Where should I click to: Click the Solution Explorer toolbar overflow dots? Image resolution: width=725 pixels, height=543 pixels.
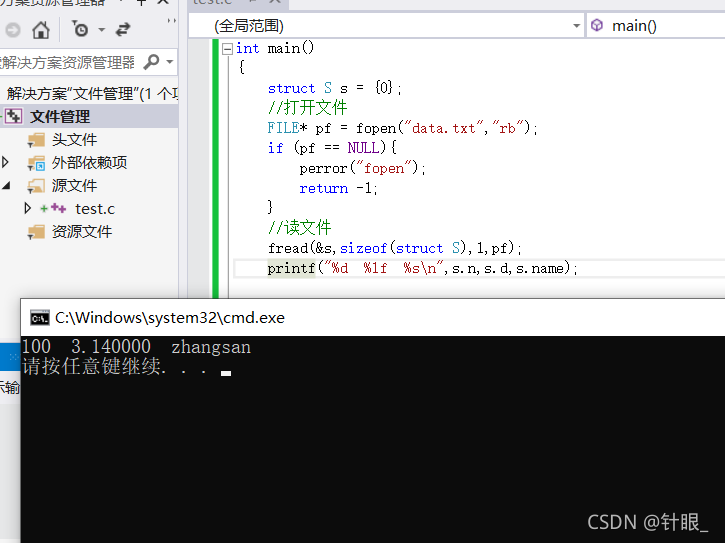coord(172,21)
